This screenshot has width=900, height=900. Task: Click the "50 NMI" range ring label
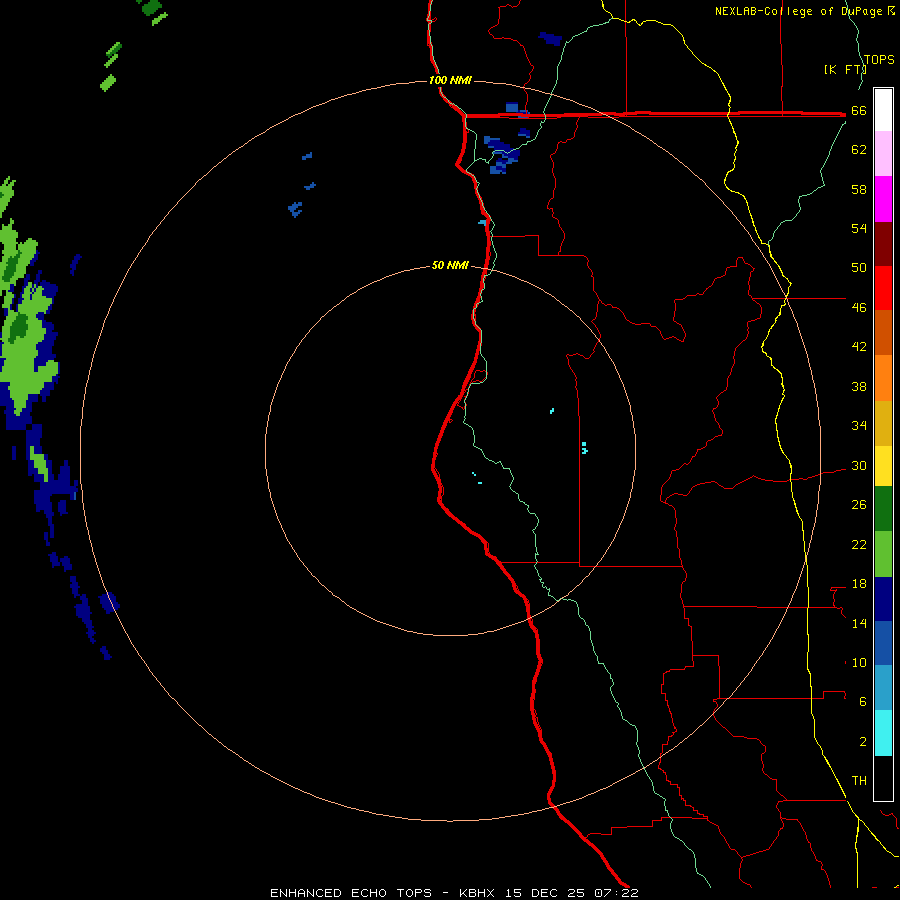[x=450, y=265]
